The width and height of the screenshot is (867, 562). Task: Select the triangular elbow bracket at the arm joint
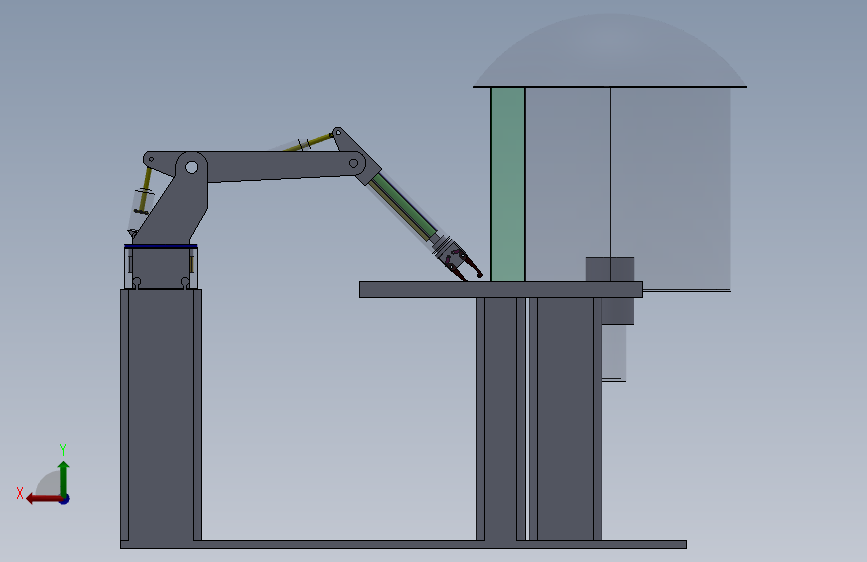pyautogui.click(x=356, y=156)
